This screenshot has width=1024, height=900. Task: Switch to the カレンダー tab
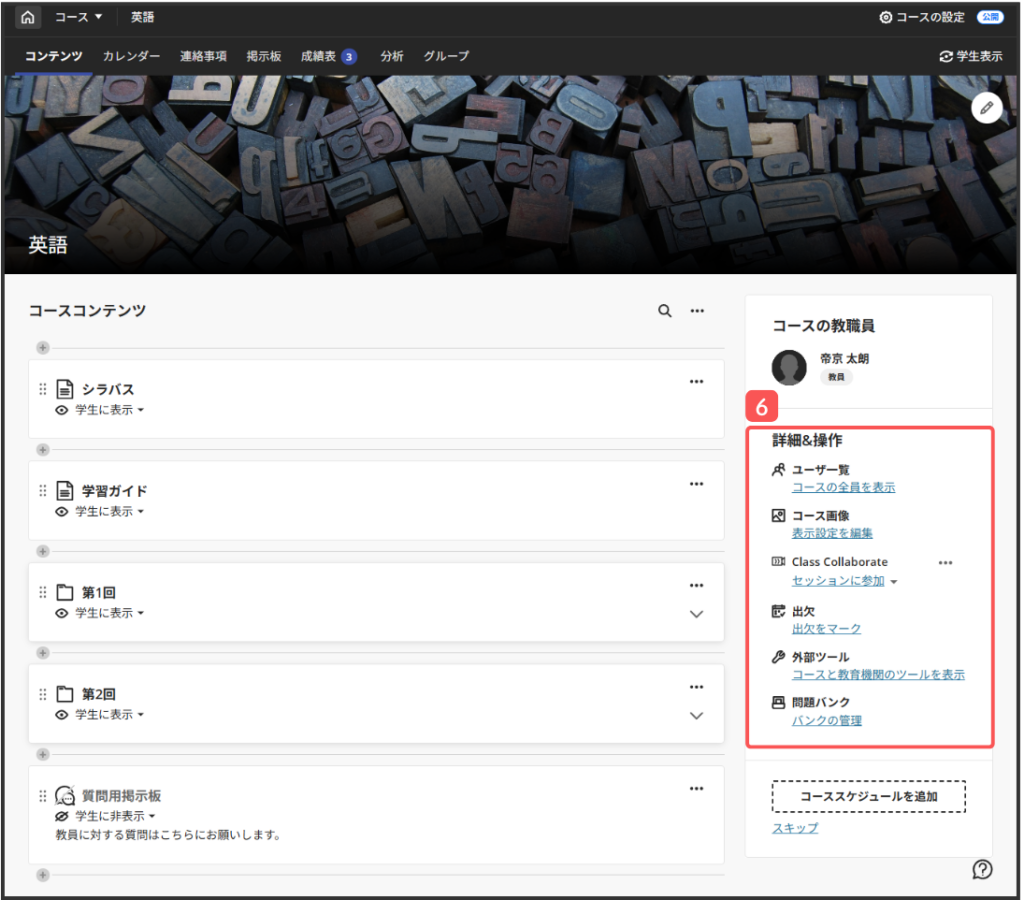coord(131,56)
